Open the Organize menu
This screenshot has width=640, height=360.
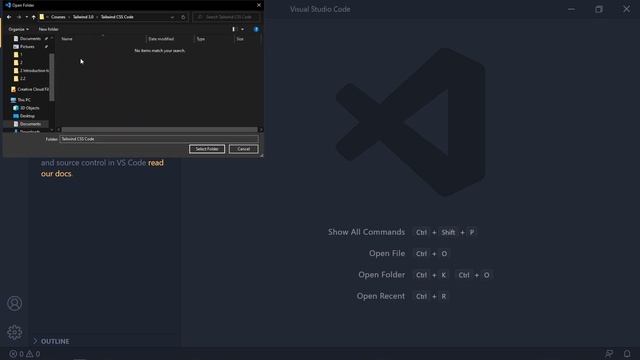coord(18,29)
